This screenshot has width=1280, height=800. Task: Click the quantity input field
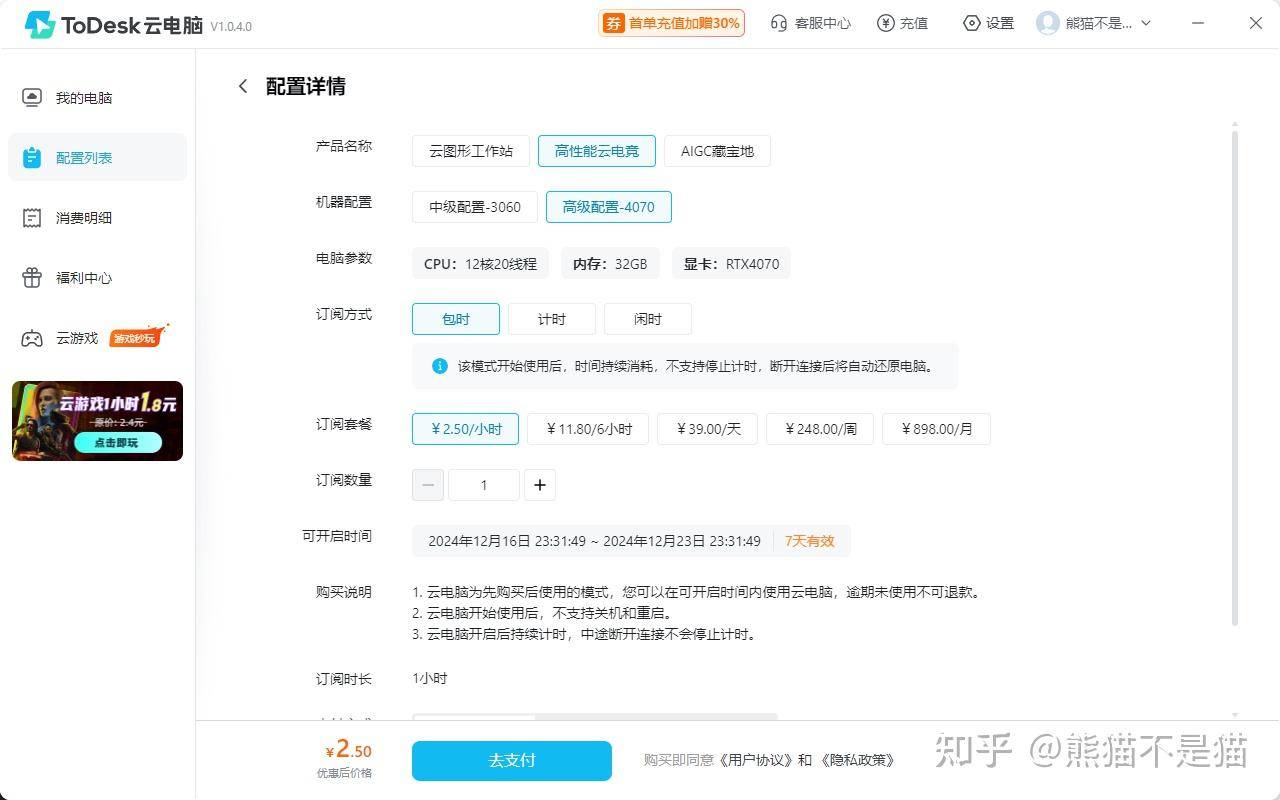tap(484, 485)
